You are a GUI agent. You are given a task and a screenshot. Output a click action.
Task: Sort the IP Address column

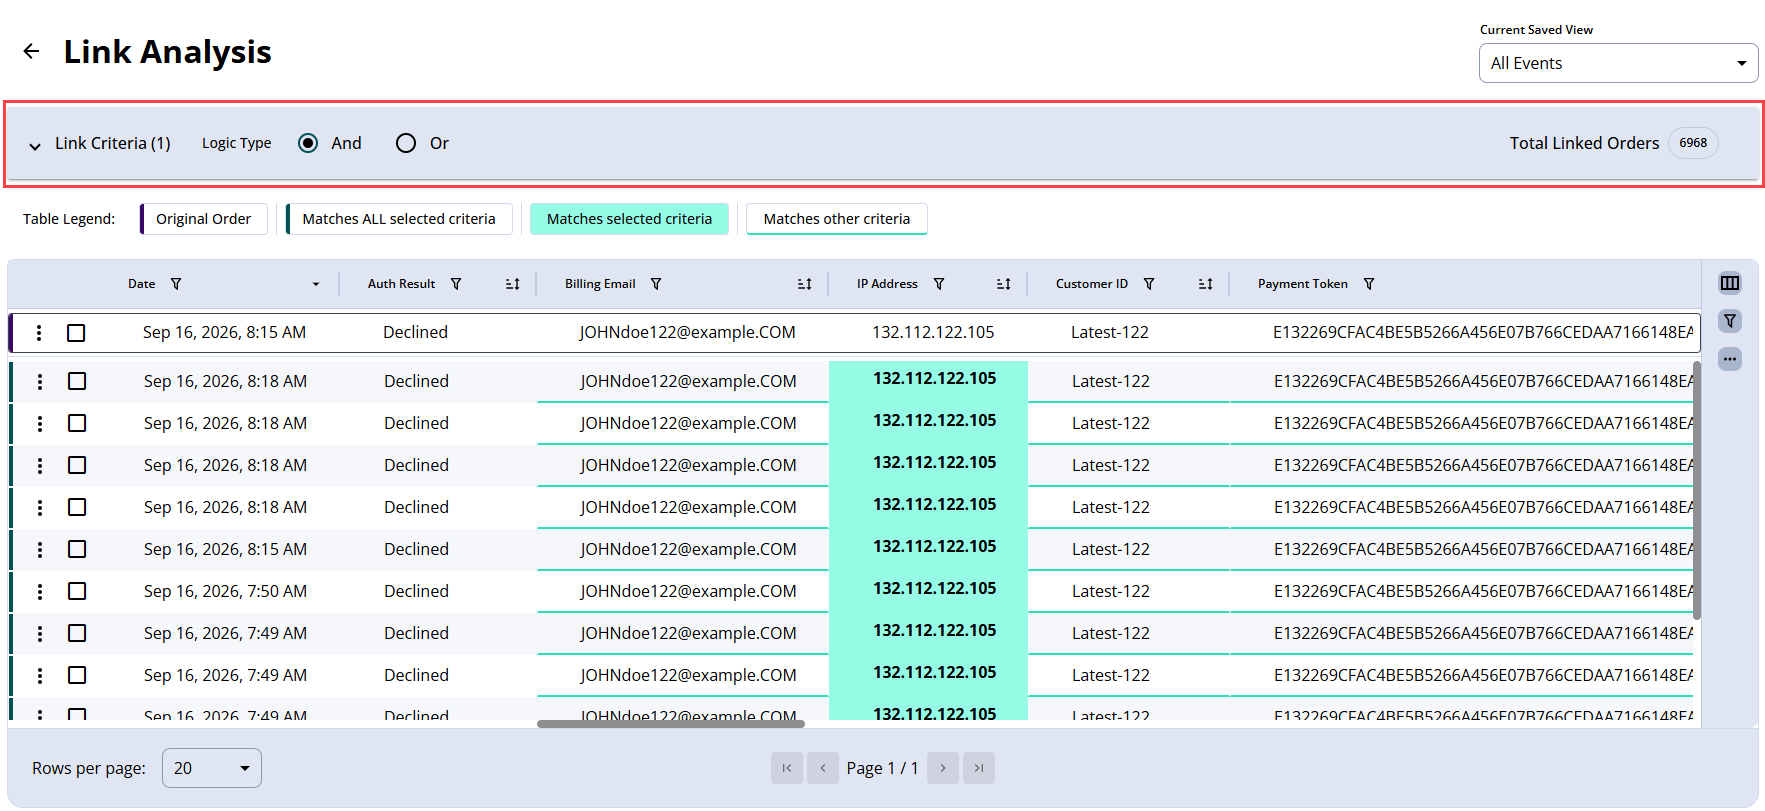(1004, 284)
